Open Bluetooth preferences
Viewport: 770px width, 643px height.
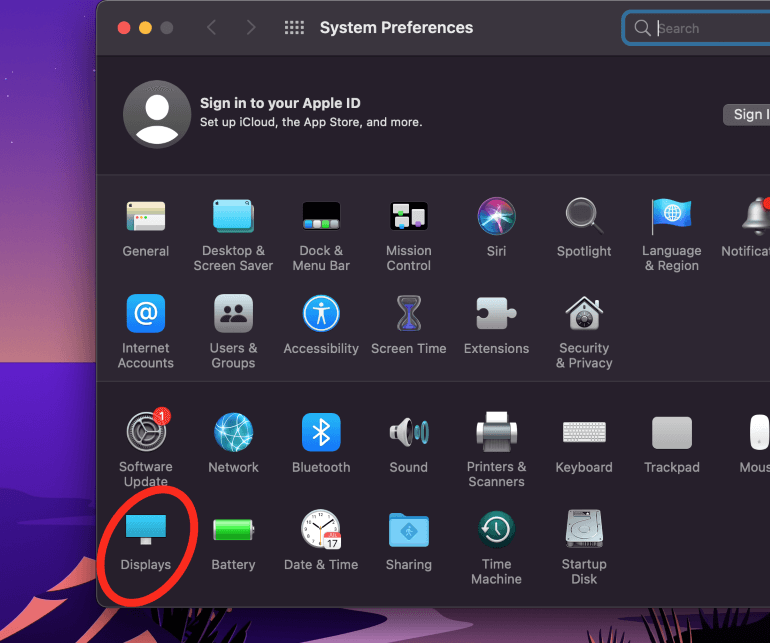pyautogui.click(x=321, y=433)
